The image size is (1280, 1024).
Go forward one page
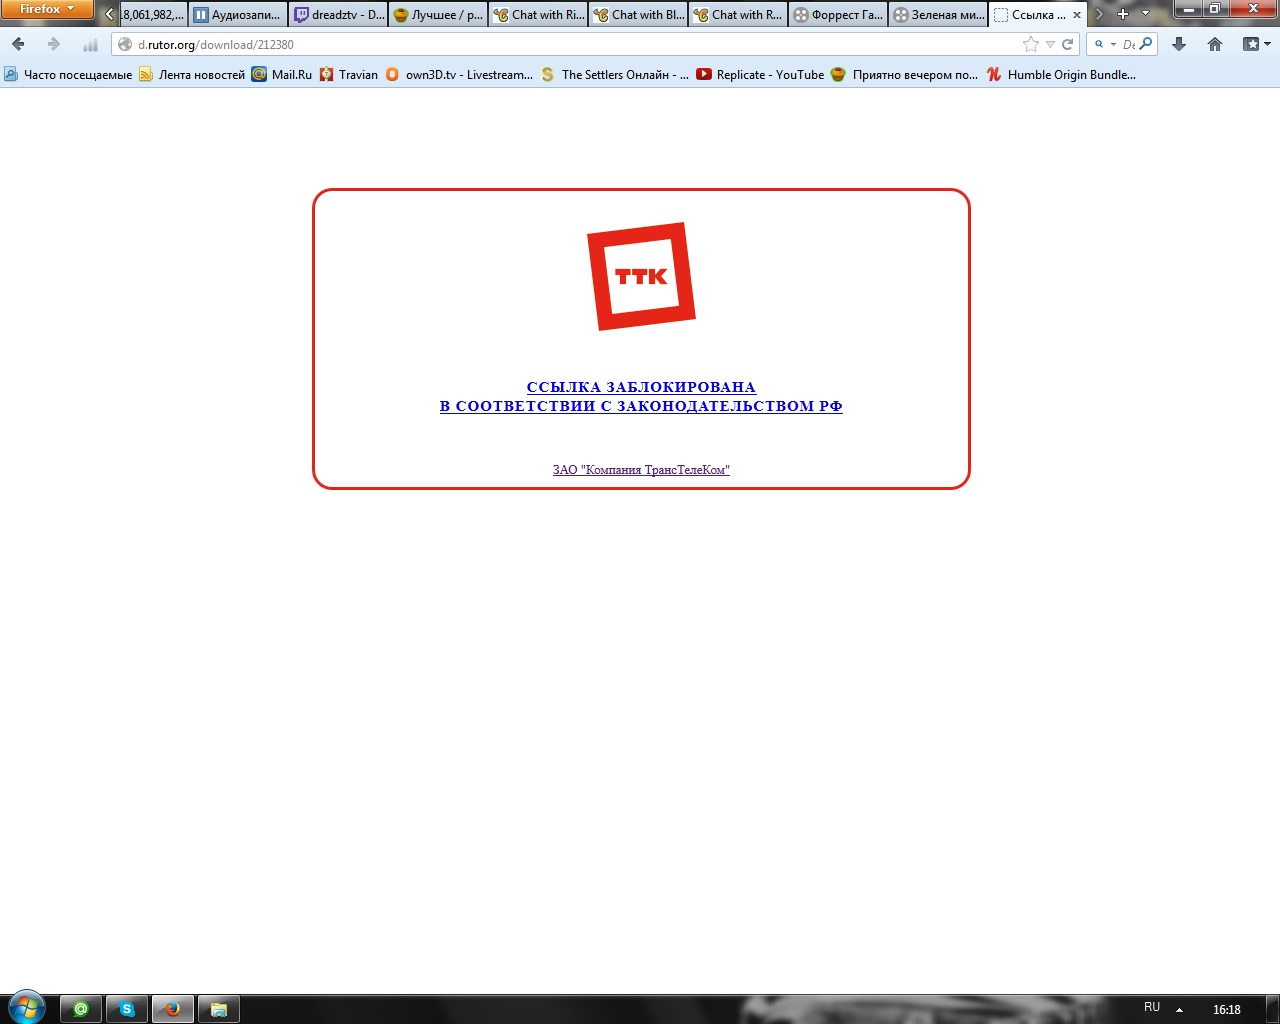point(53,44)
